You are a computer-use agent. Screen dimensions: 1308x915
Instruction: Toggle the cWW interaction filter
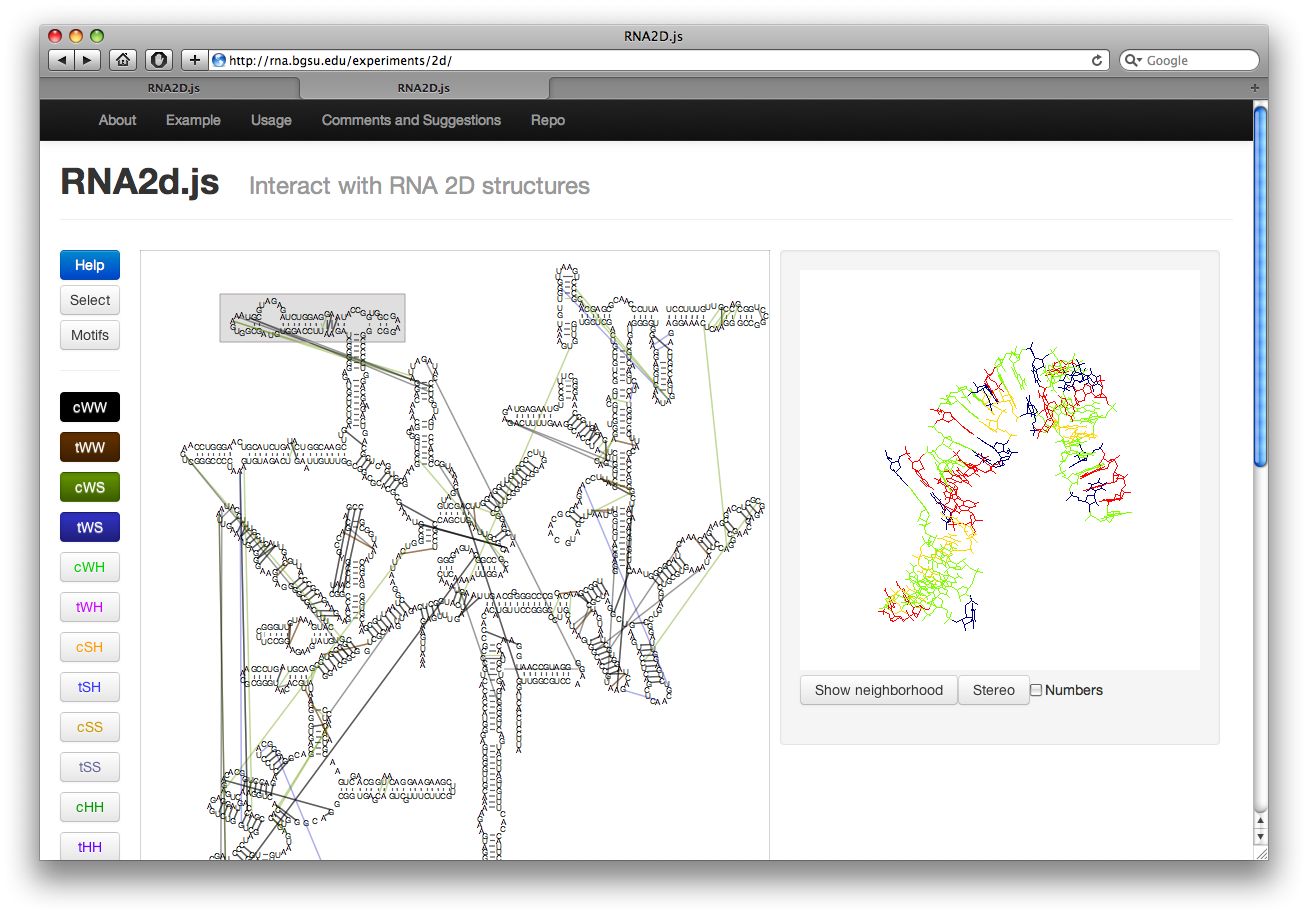coord(90,407)
